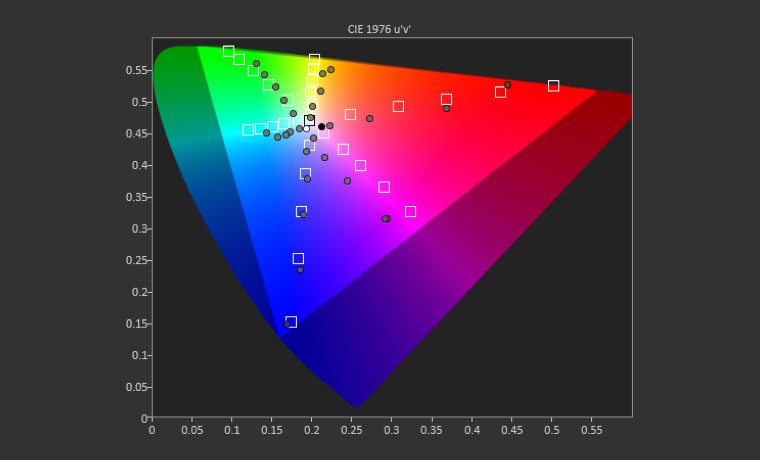The image size is (760, 460).
Task: Select the most saturated magenta target square
Action: (x=411, y=211)
